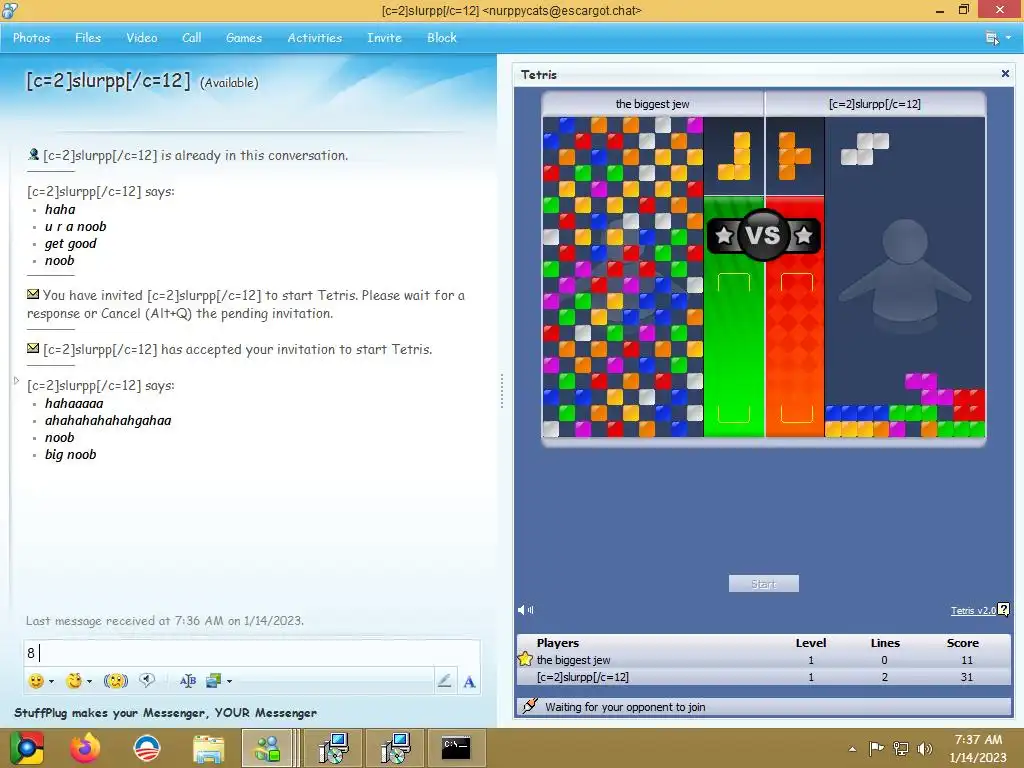Click the envelope icon beside 'You have invited'

(33, 295)
